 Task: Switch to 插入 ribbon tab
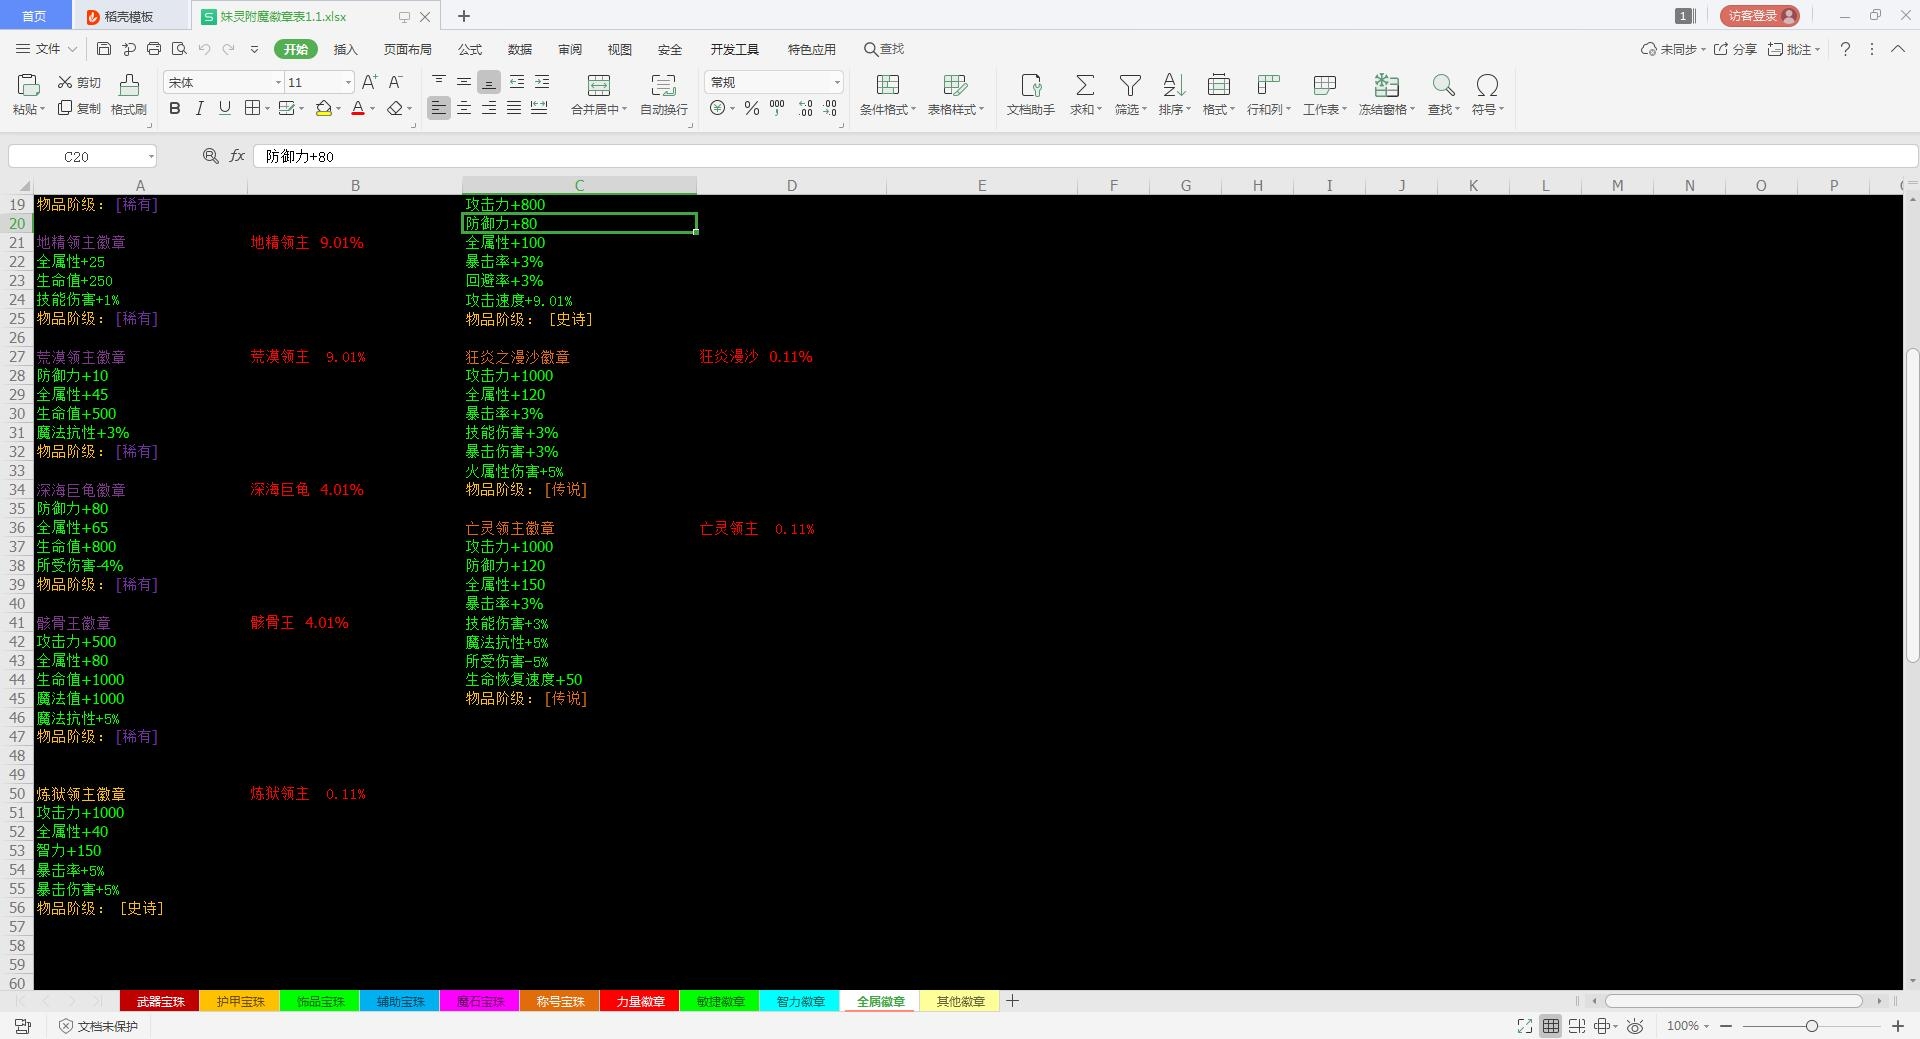click(345, 49)
